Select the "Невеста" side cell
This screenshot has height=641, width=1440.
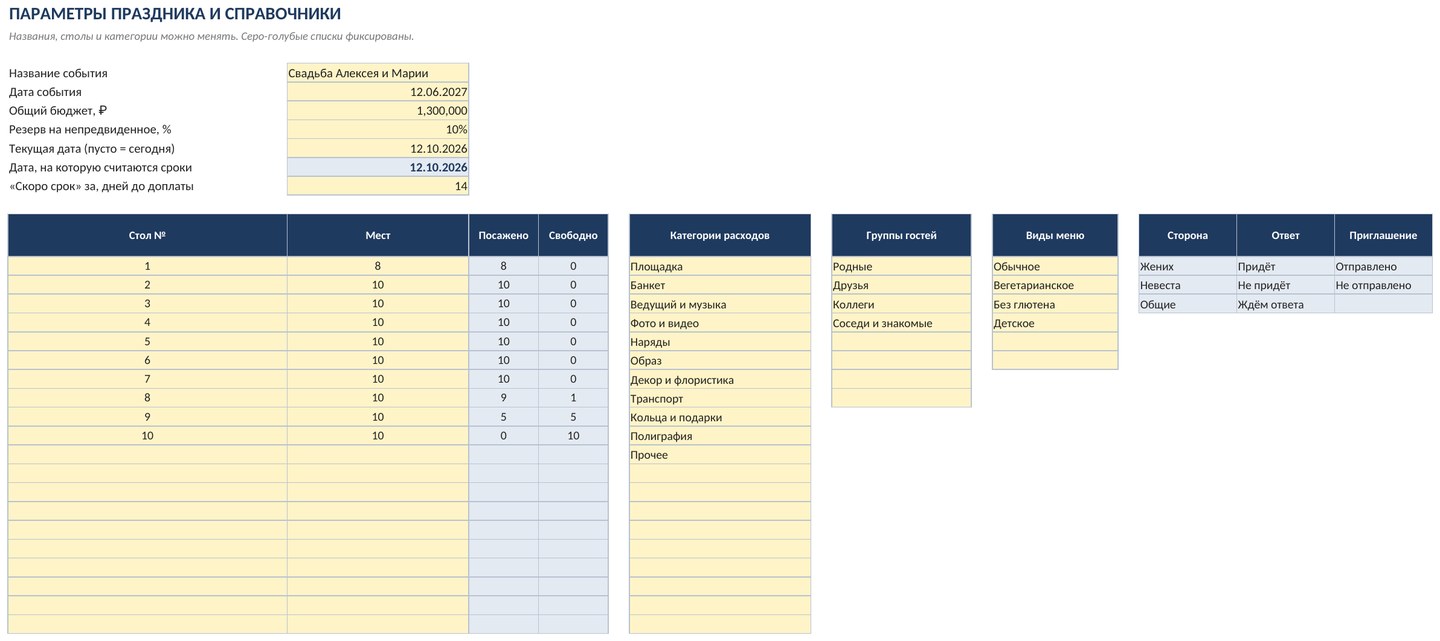1187,285
